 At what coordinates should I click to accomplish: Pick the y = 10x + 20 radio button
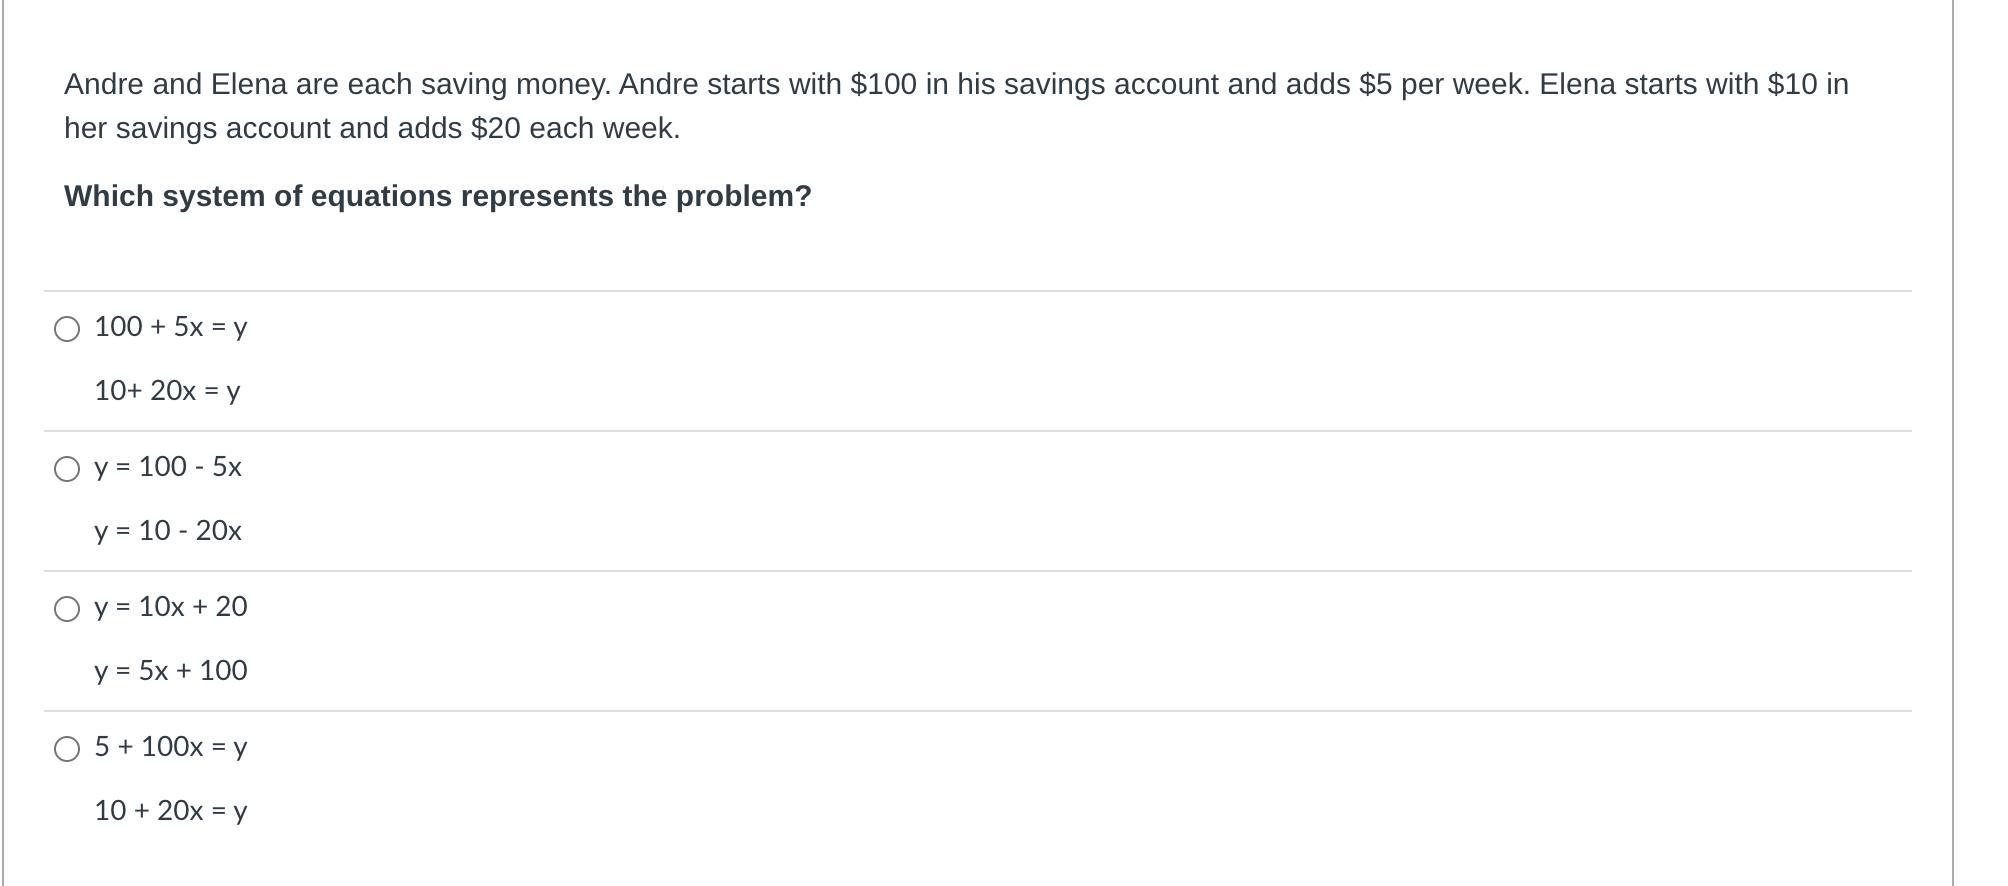click(67, 609)
